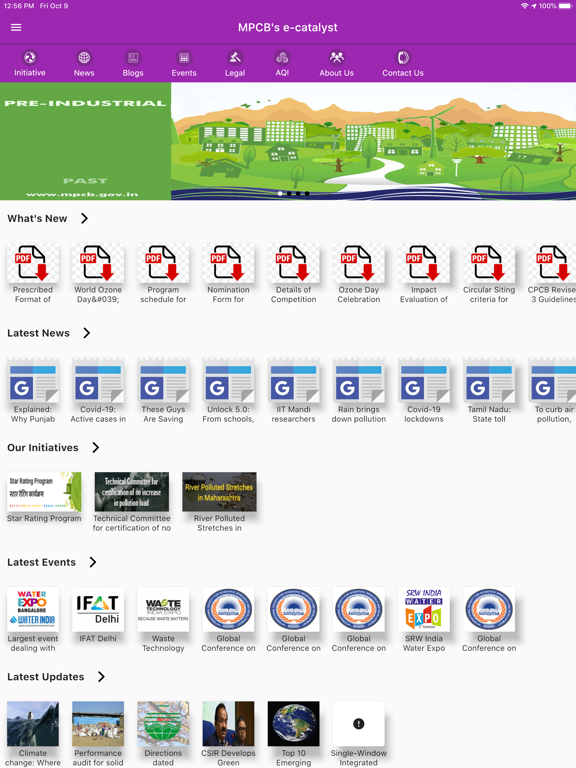The image size is (576, 768).
Task: Open news item Unlock 5.0: From schools
Action: 228,382
